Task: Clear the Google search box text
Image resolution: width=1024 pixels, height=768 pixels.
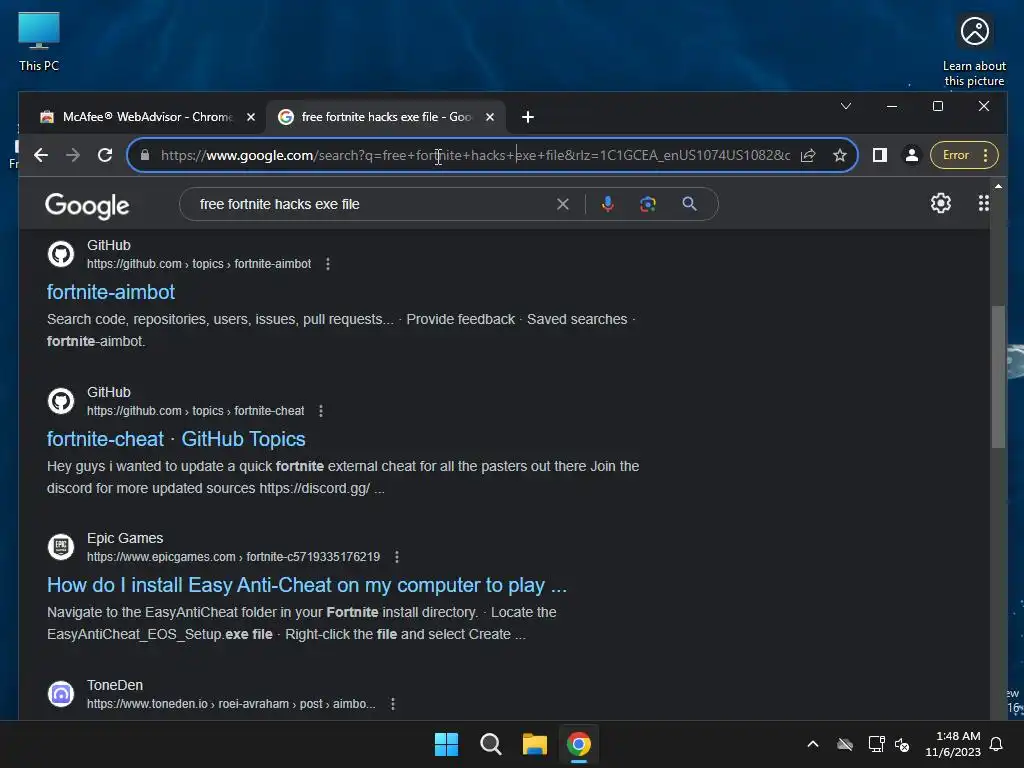Action: click(562, 204)
